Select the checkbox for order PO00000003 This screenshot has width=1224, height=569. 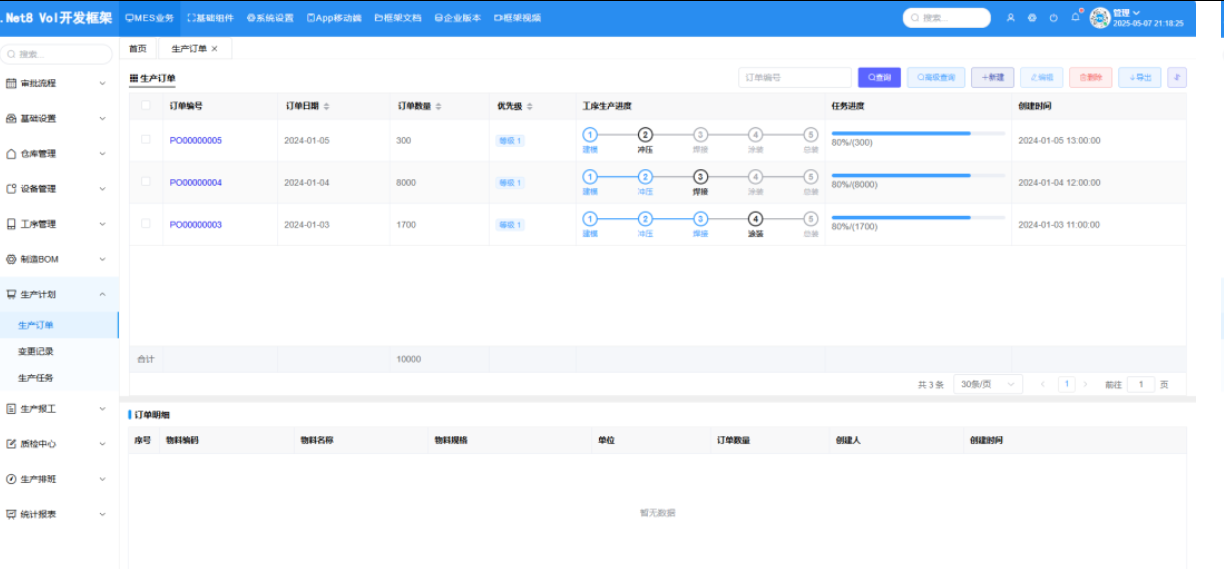click(x=146, y=224)
